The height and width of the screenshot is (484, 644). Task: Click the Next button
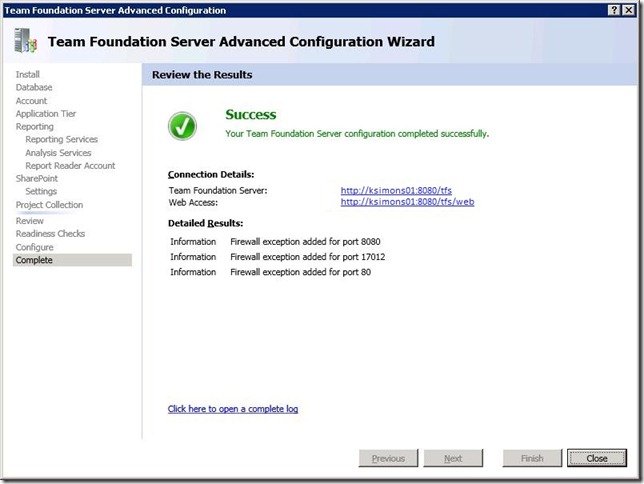pos(453,458)
